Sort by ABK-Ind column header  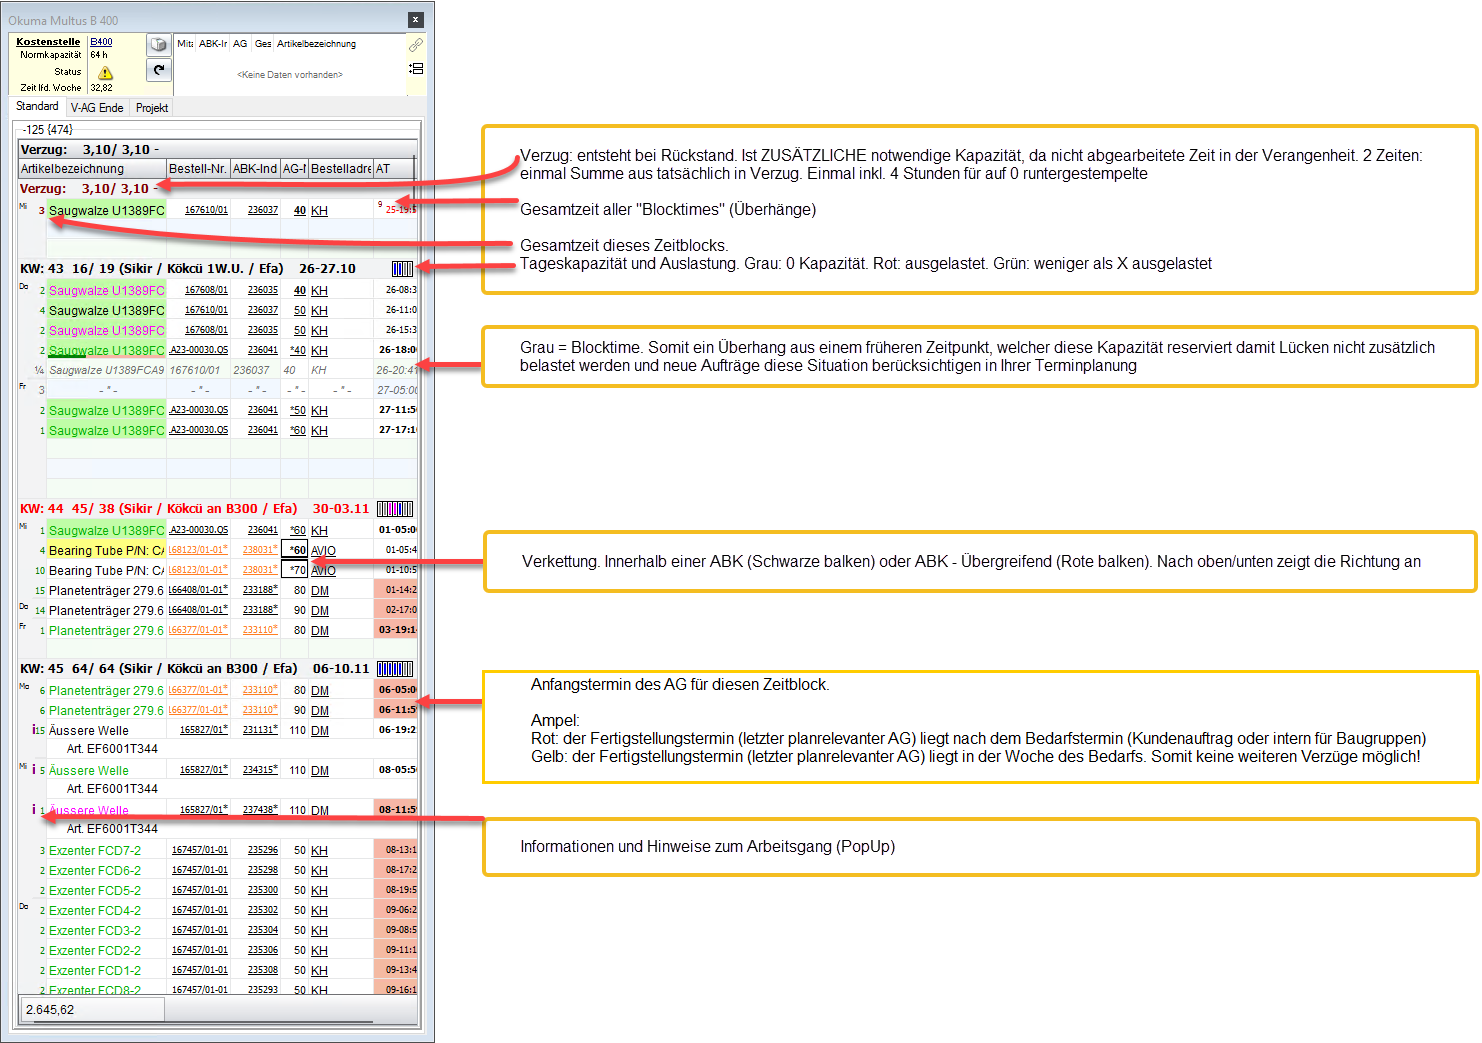pos(255,169)
